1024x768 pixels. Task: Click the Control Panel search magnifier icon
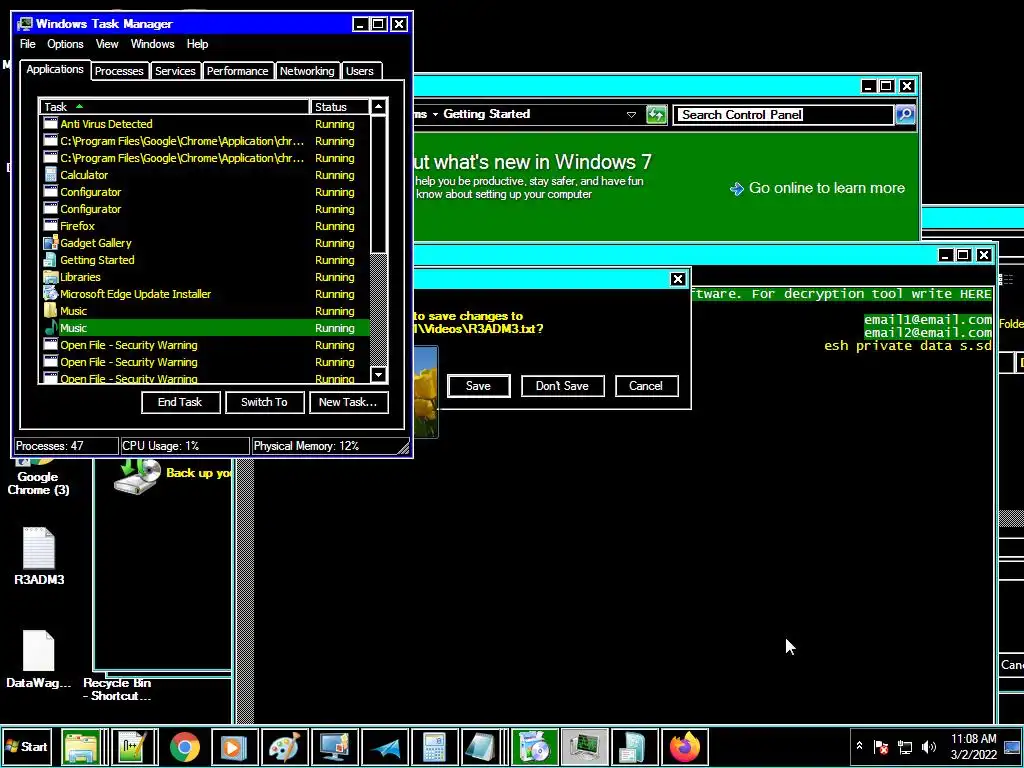point(904,114)
